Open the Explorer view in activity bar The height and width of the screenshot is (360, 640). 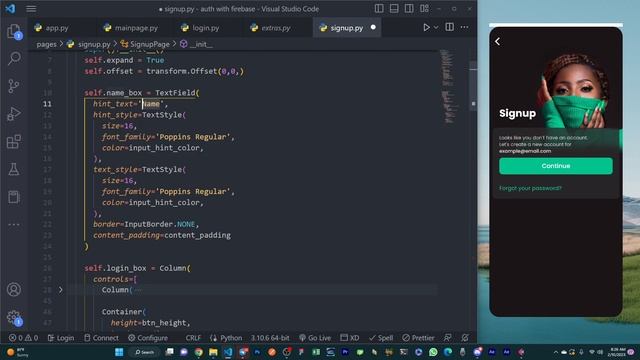tap(14, 31)
